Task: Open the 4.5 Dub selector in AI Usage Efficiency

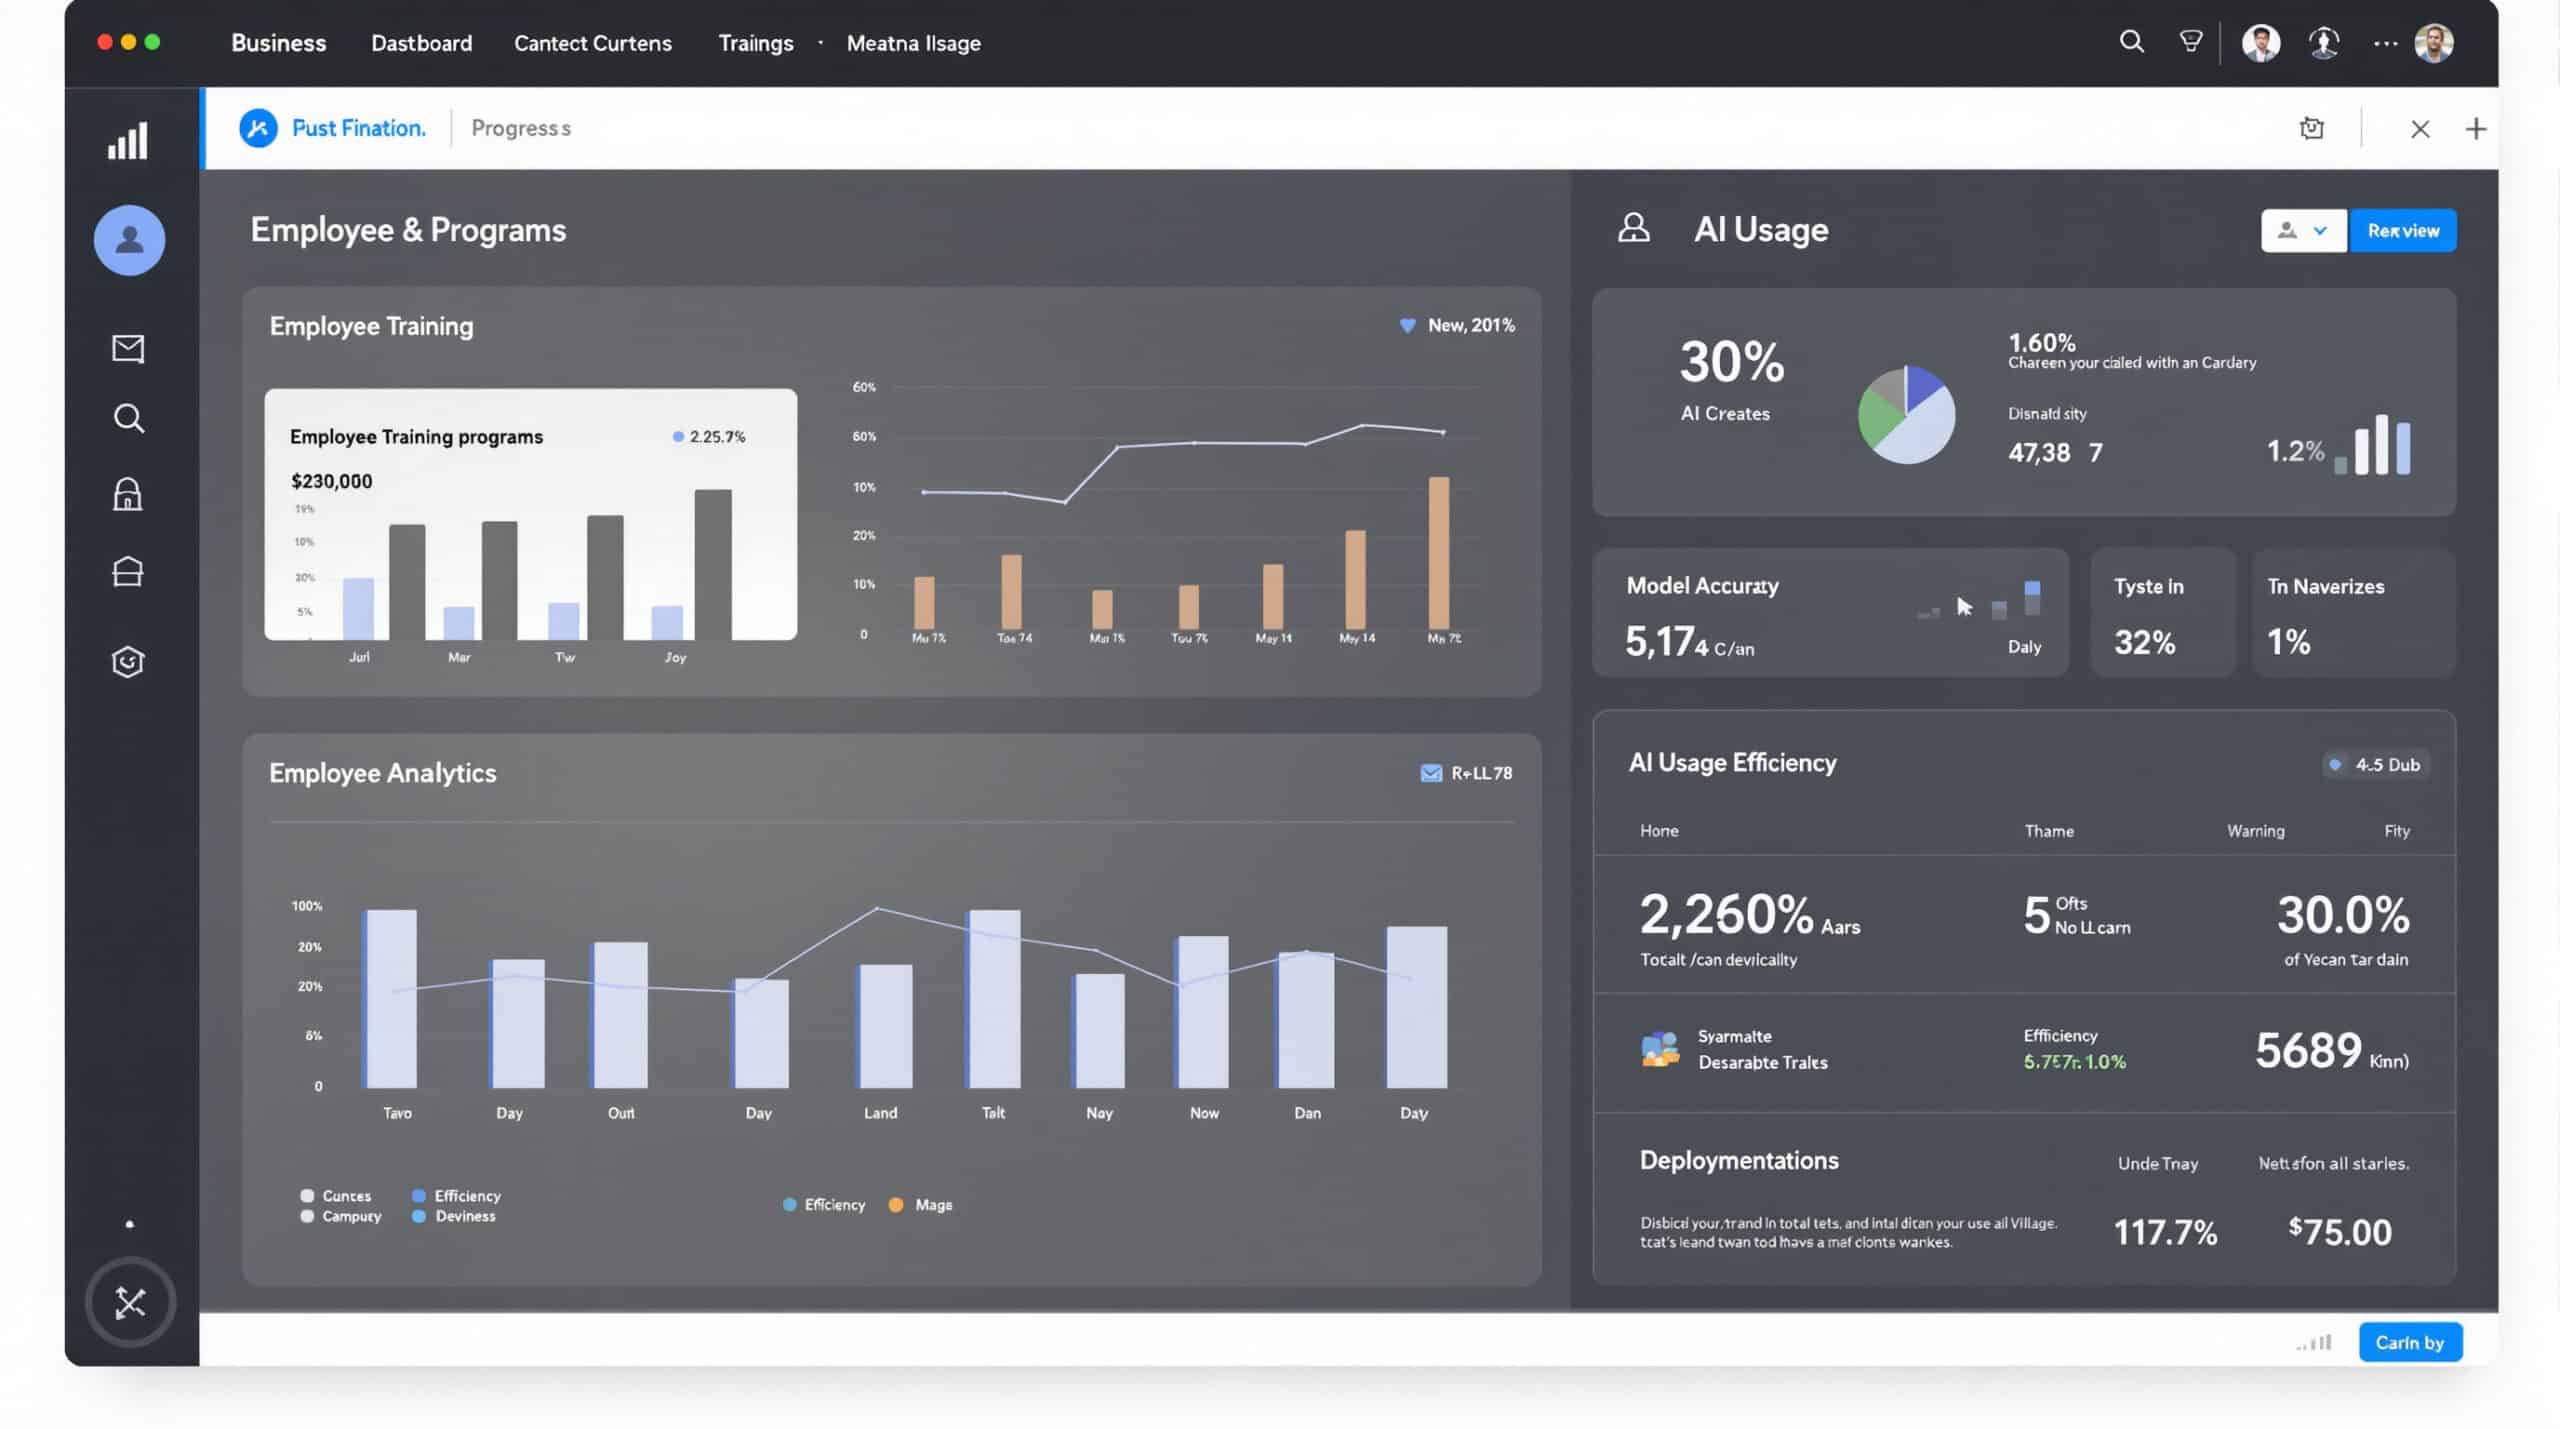Action: (2375, 765)
